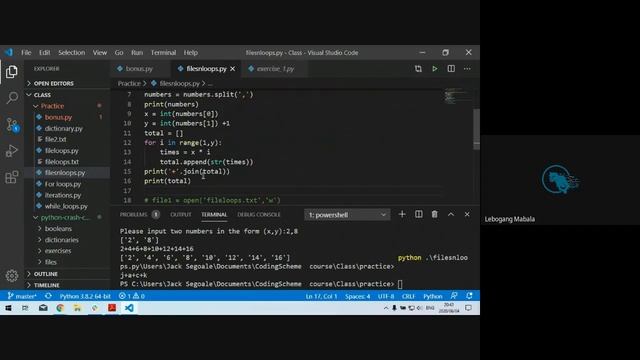
Task: Open the Extensions view
Action: [12, 177]
